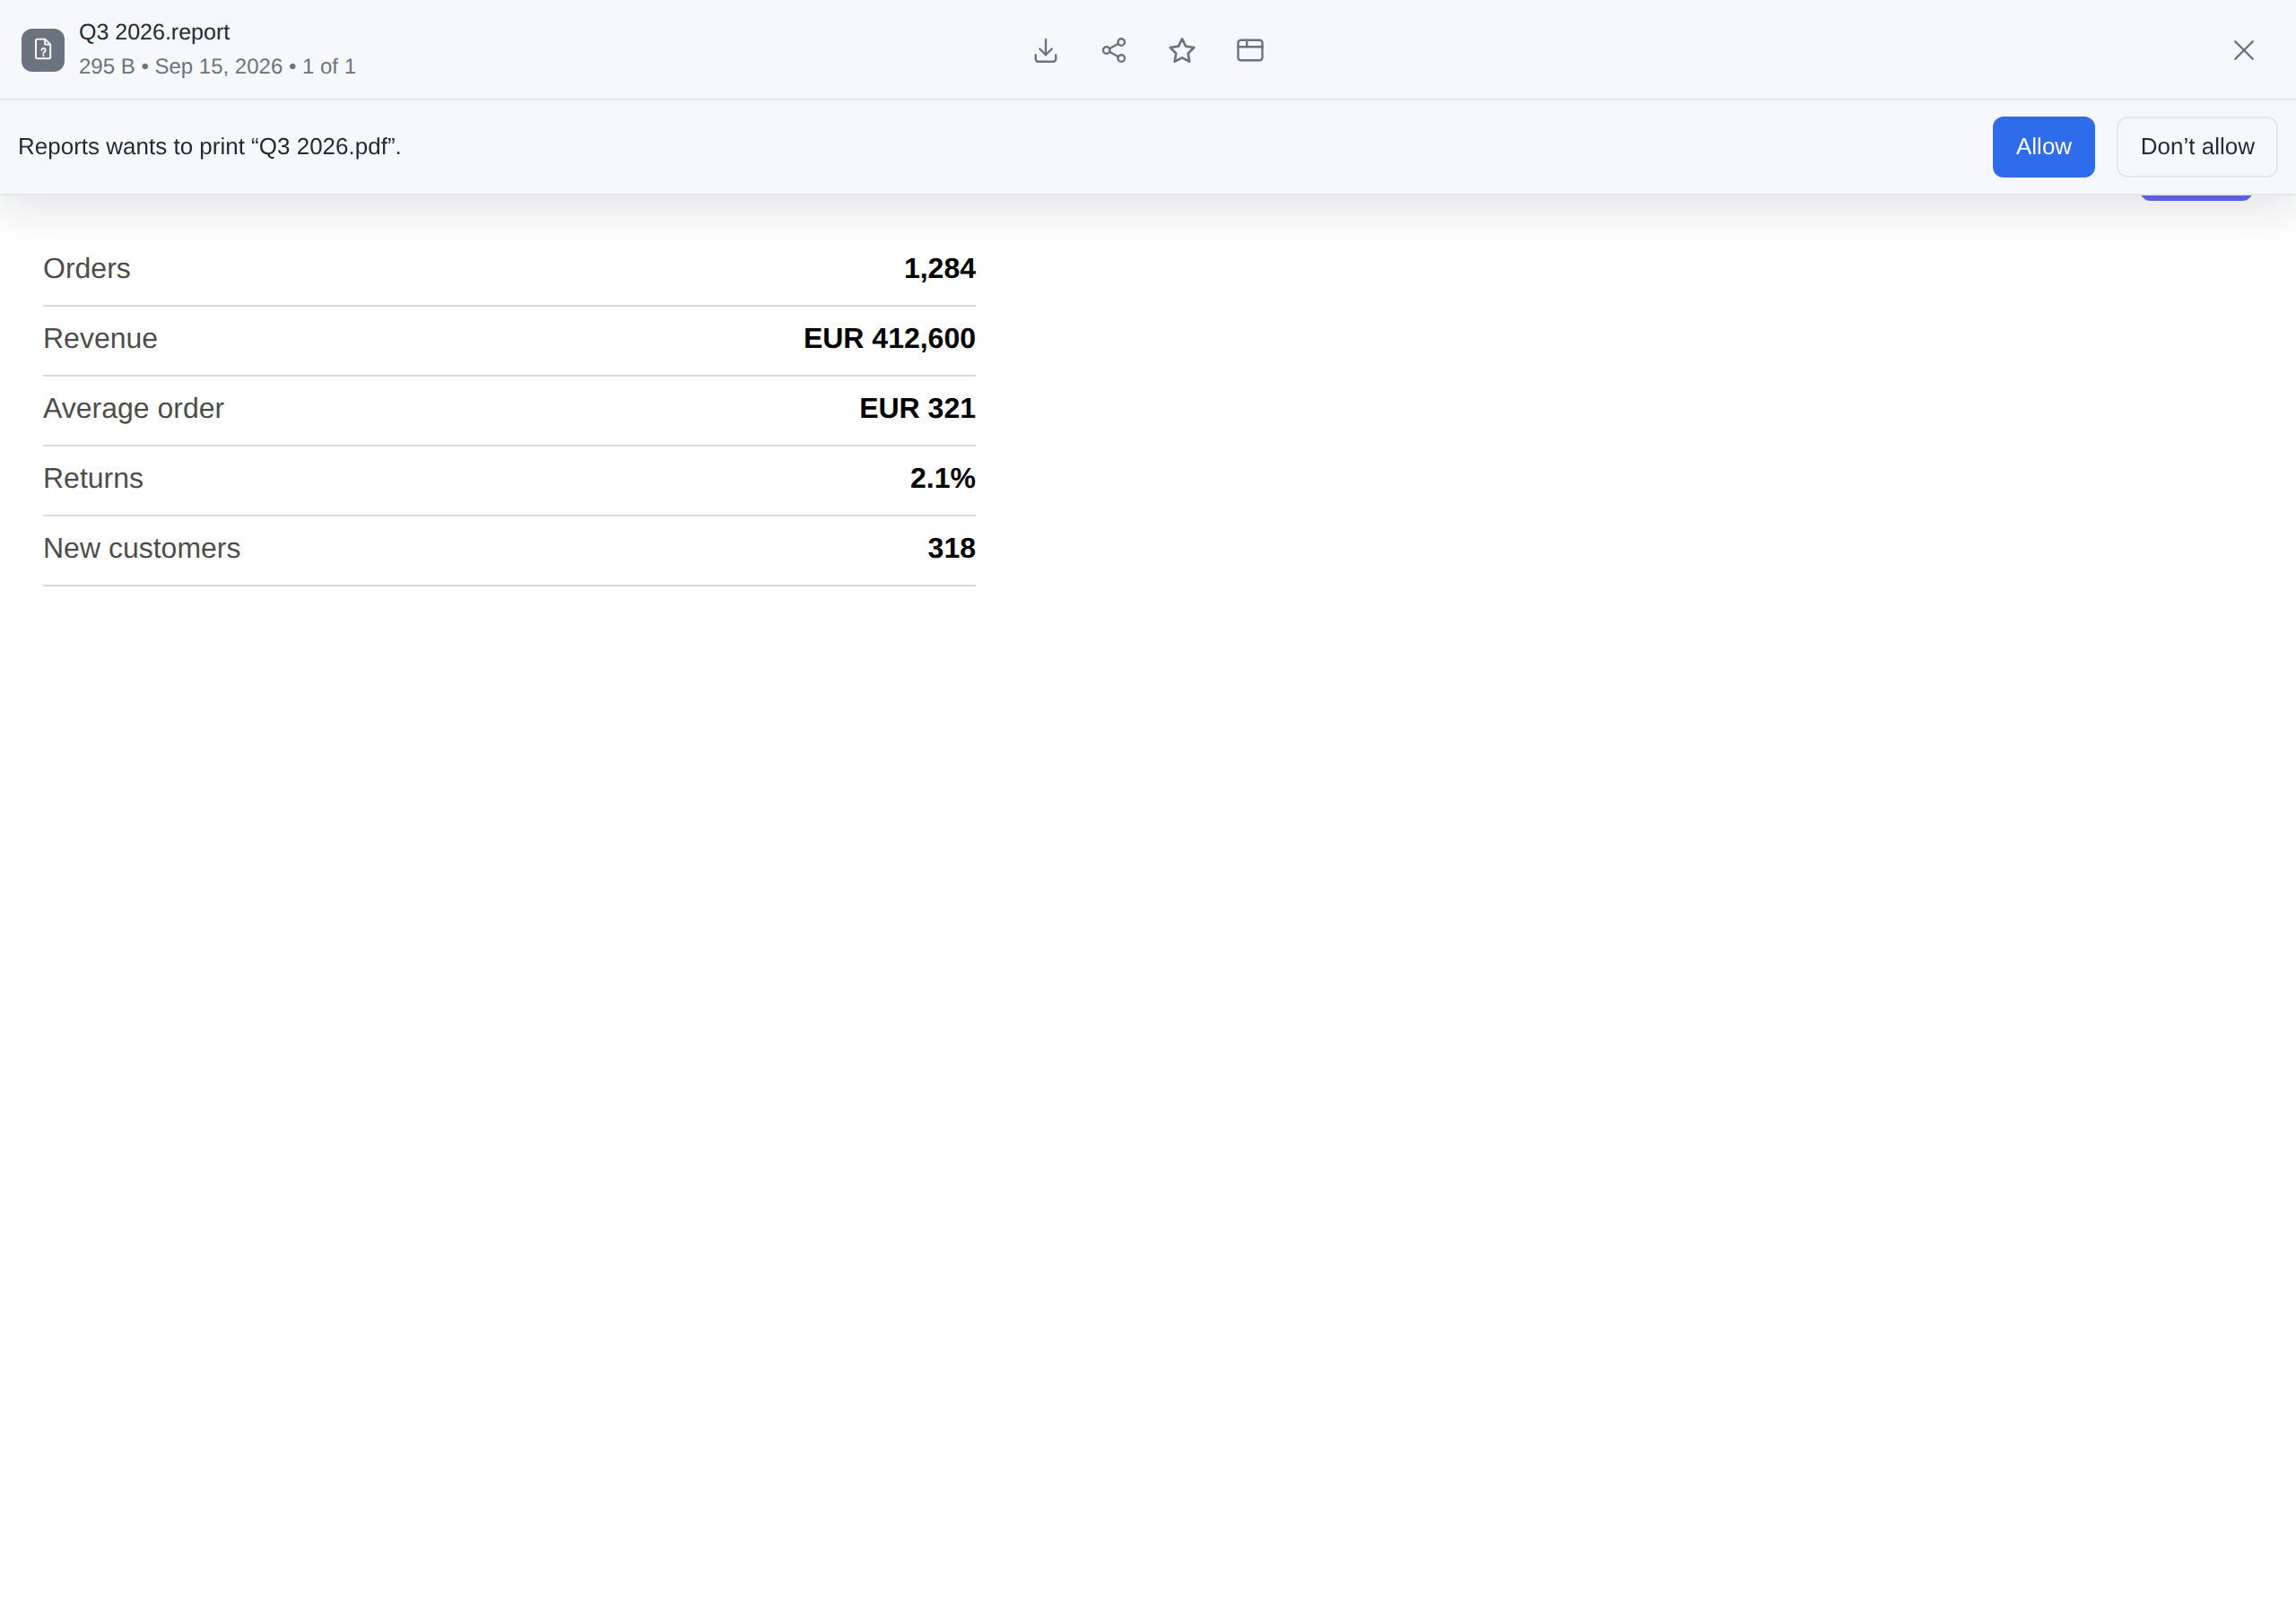The width and height of the screenshot is (2296, 1614).
Task: Select the Revenue value EUR 412,600
Action: click(x=889, y=338)
